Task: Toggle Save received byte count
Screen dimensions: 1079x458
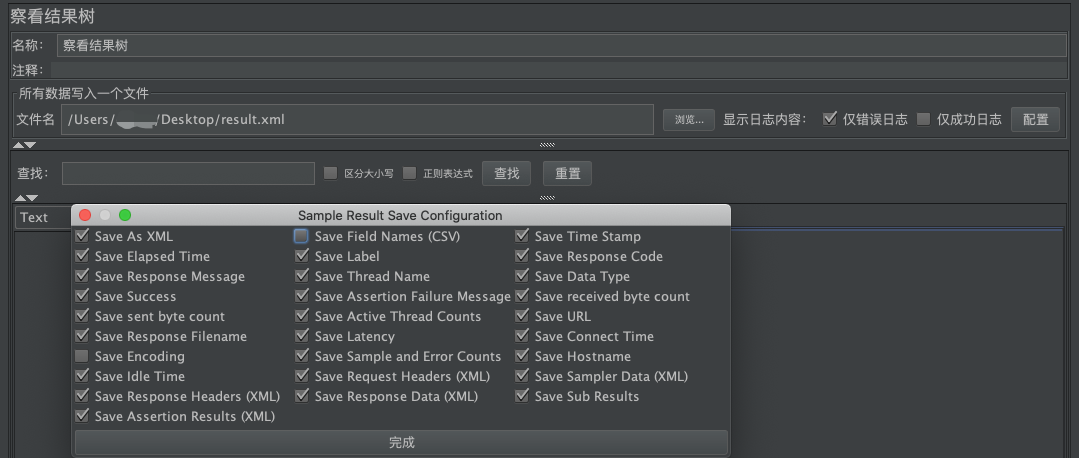Action: [522, 296]
